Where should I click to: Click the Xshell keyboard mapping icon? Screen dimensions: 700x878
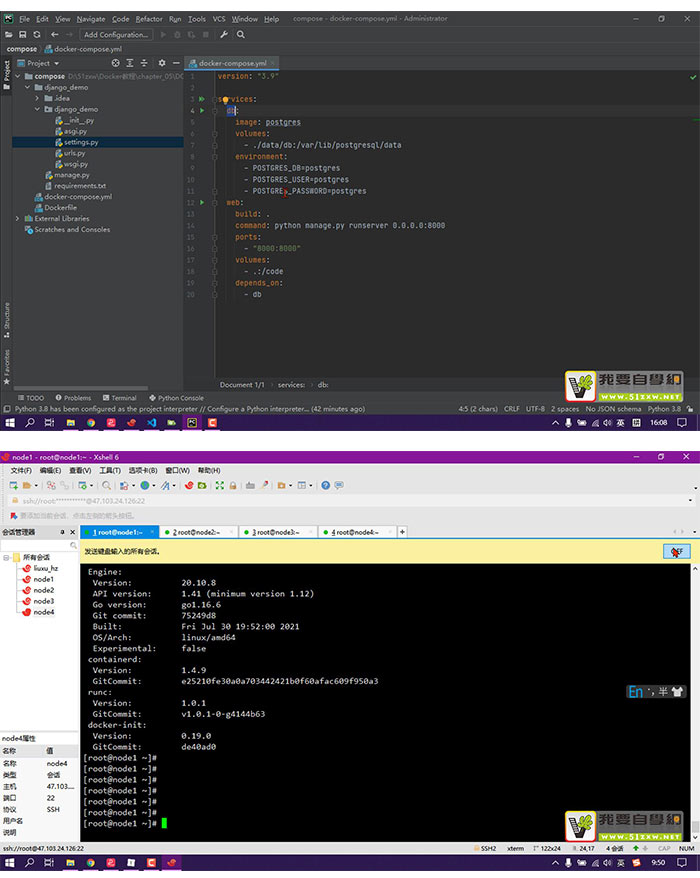point(250,485)
